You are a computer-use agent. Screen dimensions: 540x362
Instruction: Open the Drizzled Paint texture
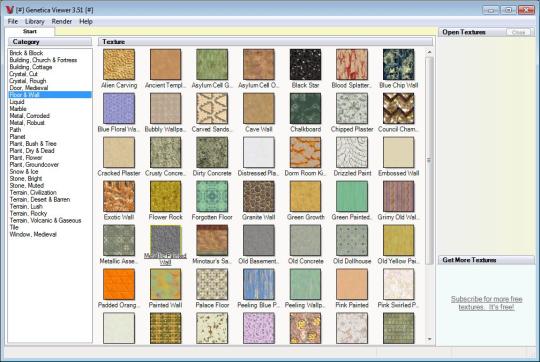pyautogui.click(x=352, y=153)
